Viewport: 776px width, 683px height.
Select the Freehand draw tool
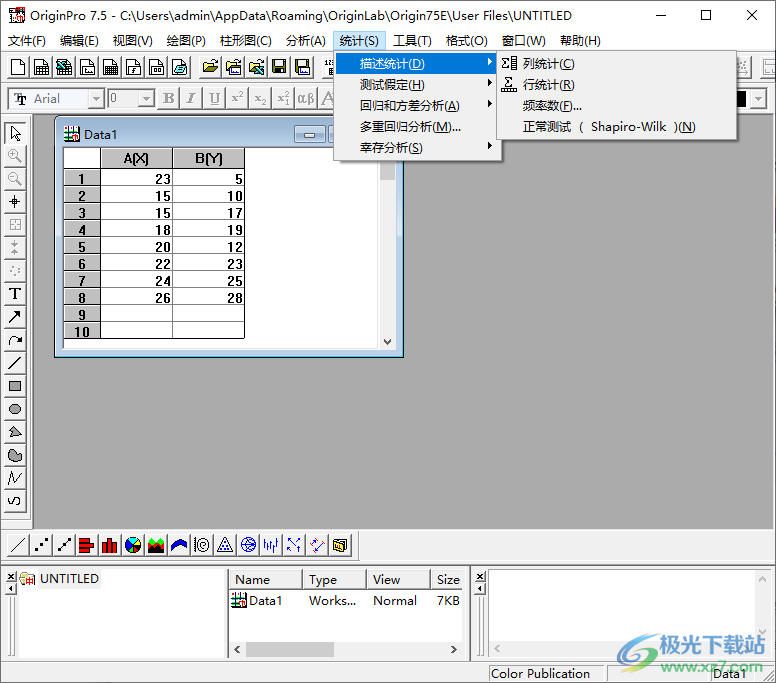15,501
